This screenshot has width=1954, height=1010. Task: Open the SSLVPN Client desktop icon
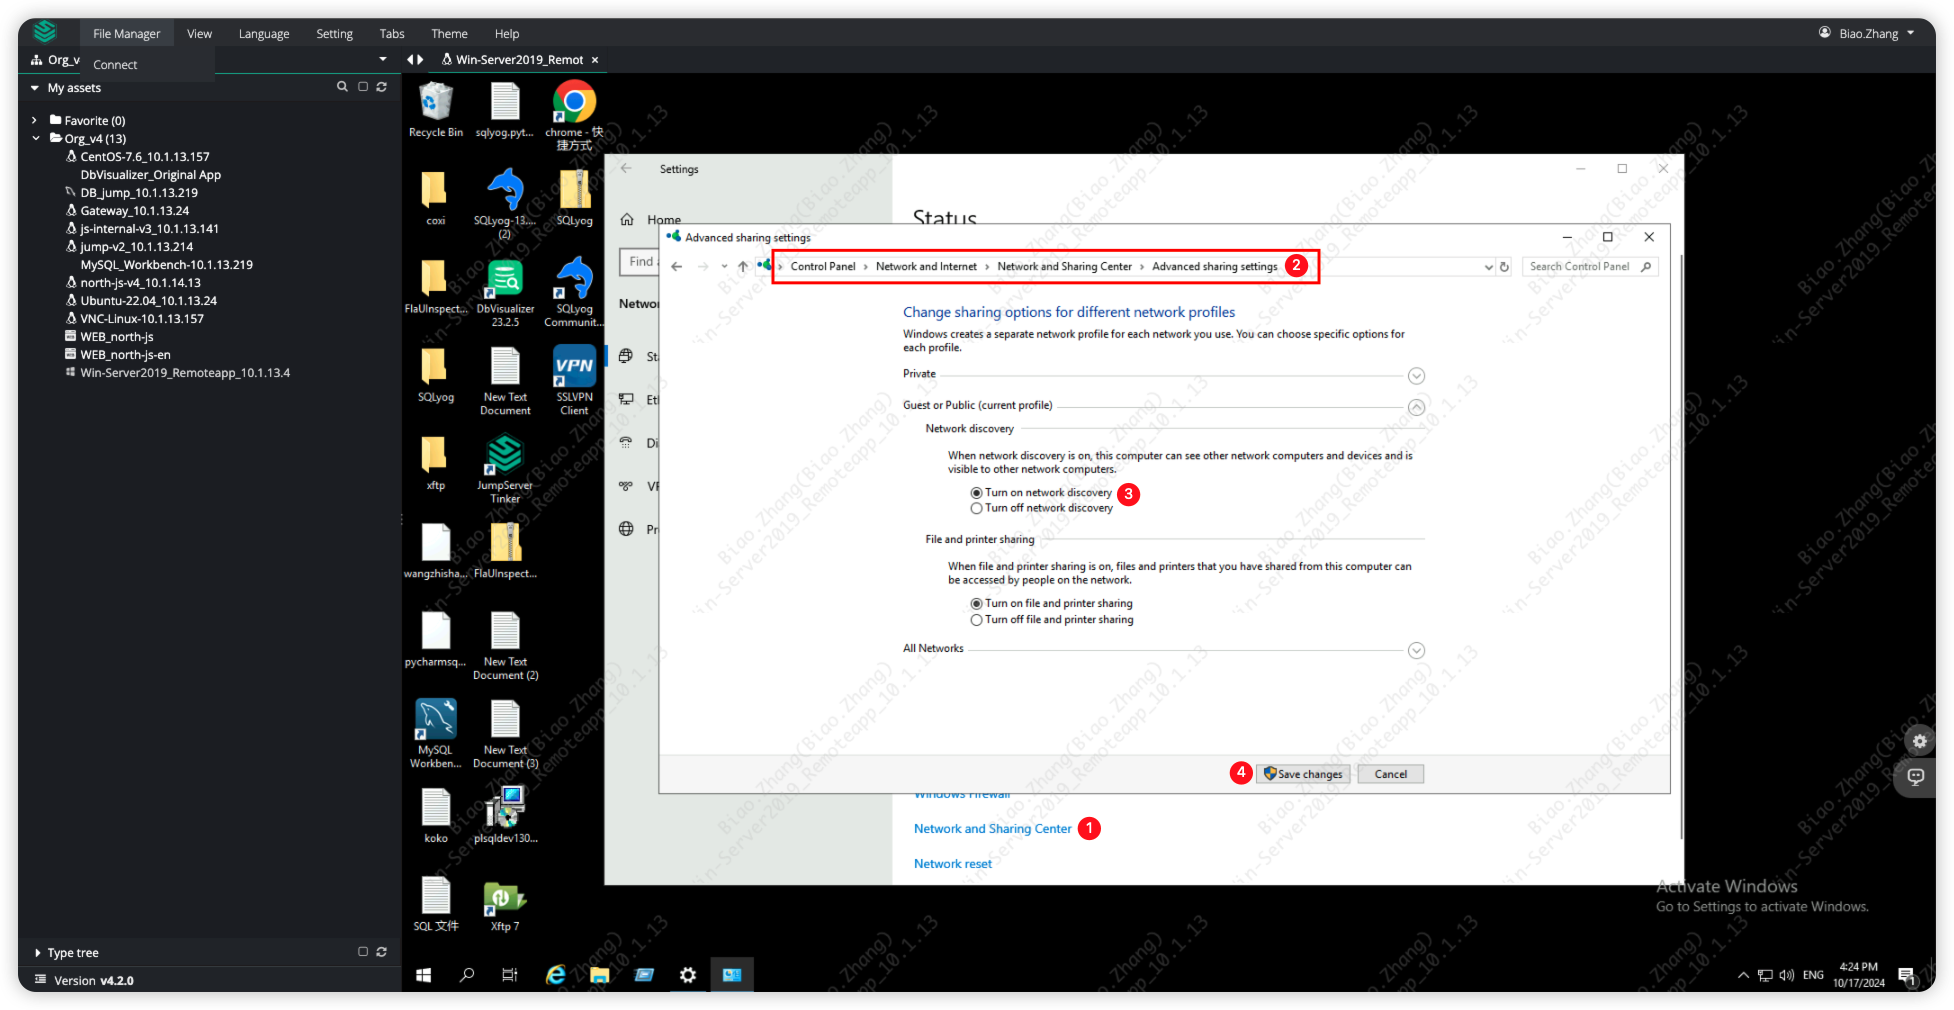pos(574,379)
